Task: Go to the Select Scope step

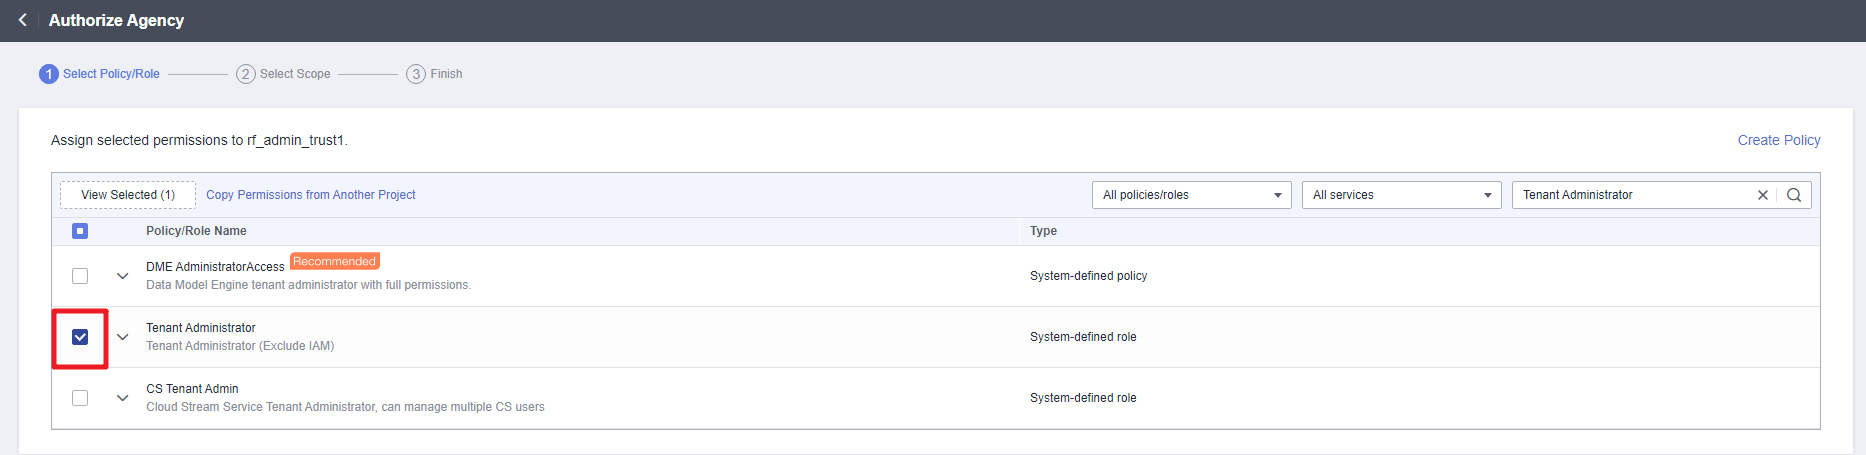Action: tap(294, 74)
